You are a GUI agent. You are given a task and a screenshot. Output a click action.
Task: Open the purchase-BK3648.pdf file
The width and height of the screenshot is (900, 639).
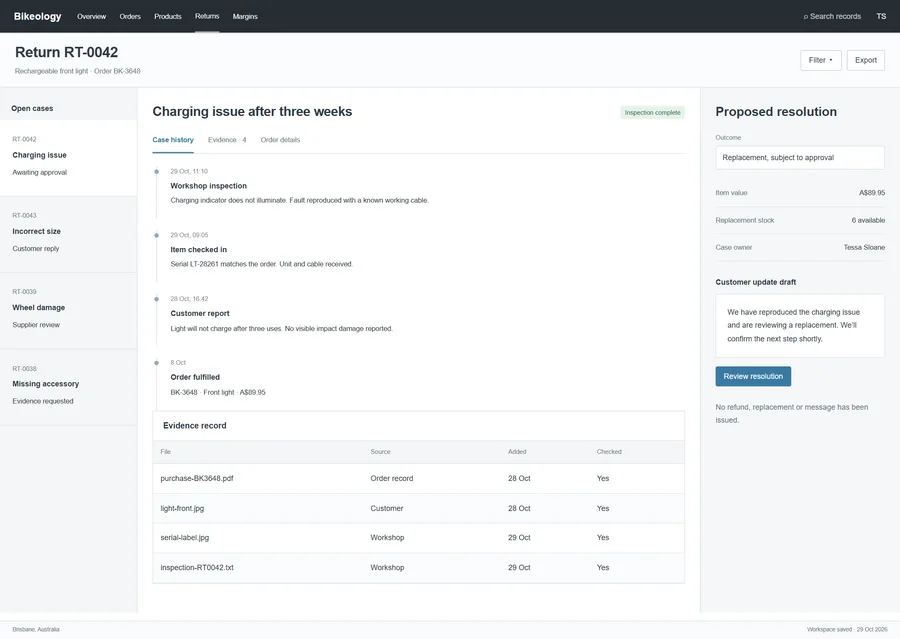pos(197,478)
